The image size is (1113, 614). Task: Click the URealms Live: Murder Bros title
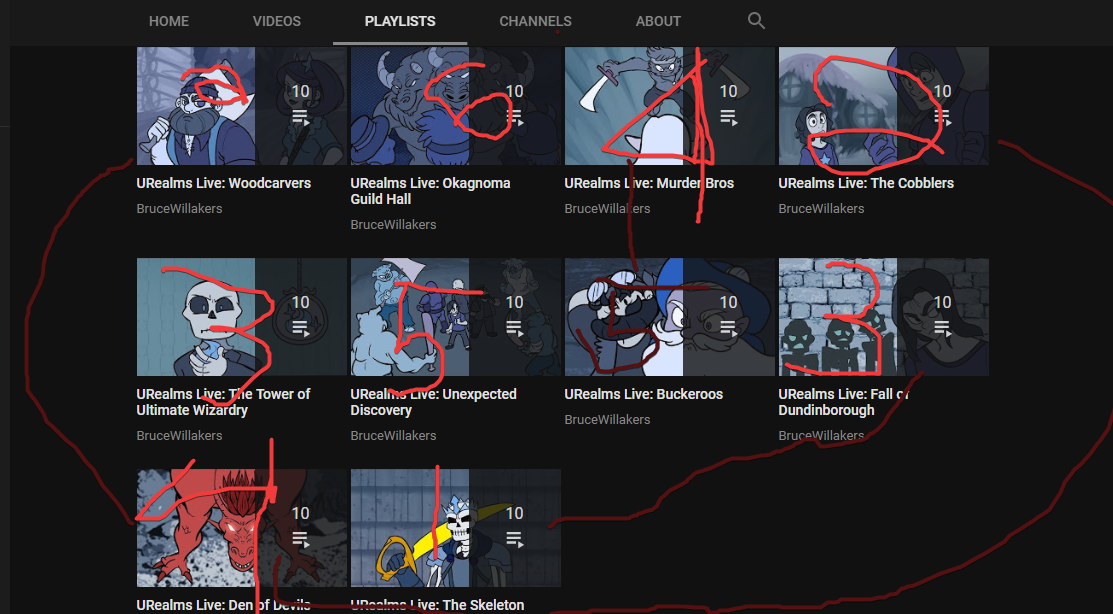pos(649,183)
